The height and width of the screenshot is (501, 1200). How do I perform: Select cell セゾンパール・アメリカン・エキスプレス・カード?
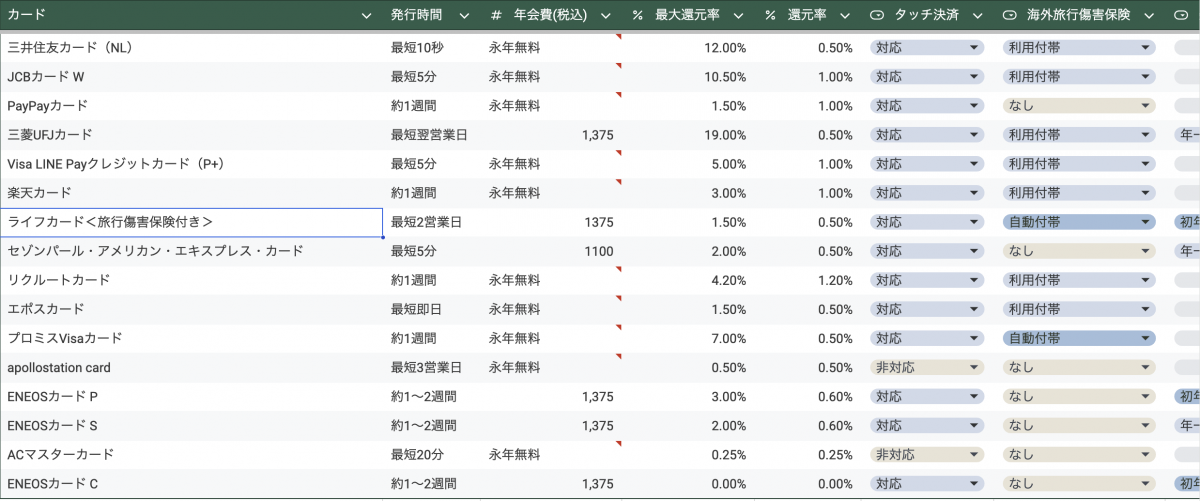[192, 251]
